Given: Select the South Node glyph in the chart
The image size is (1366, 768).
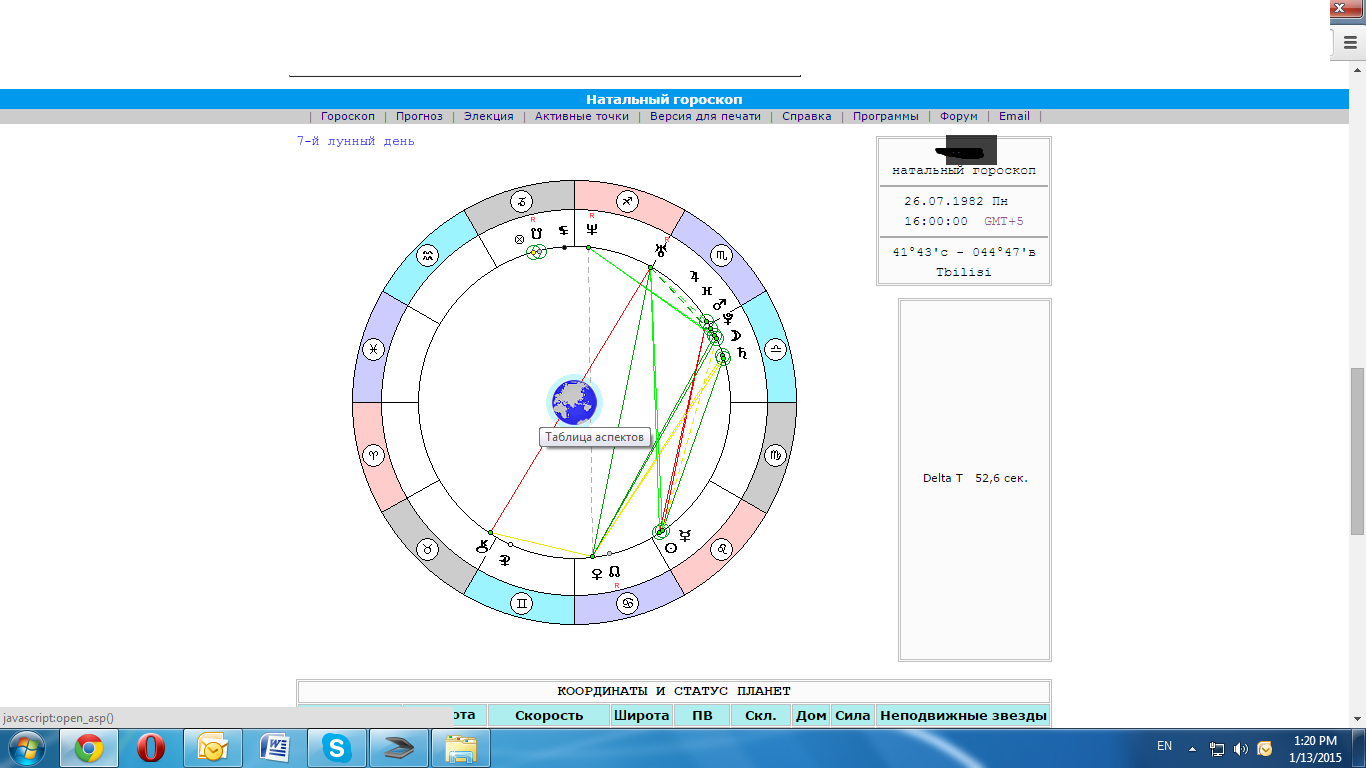Looking at the screenshot, I should pos(535,233).
